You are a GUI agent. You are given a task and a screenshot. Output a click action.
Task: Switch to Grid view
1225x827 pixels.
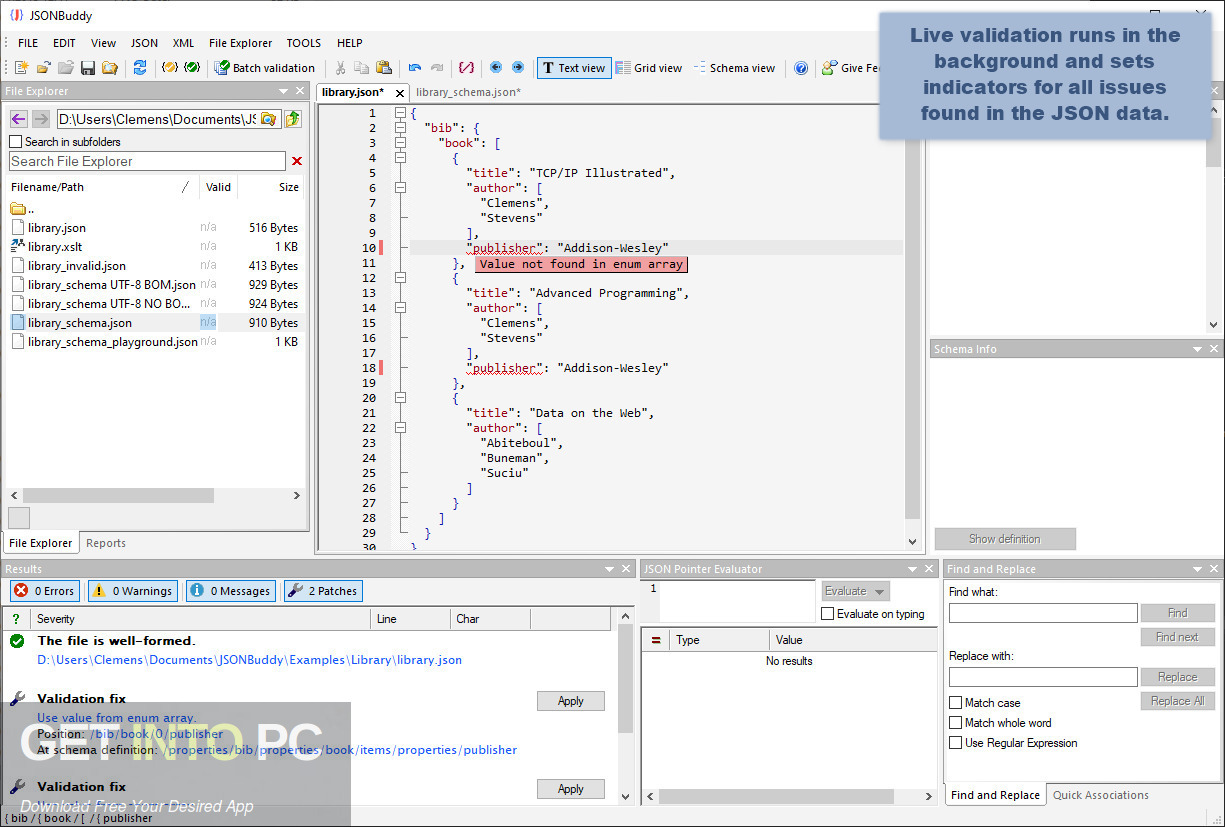coord(649,68)
